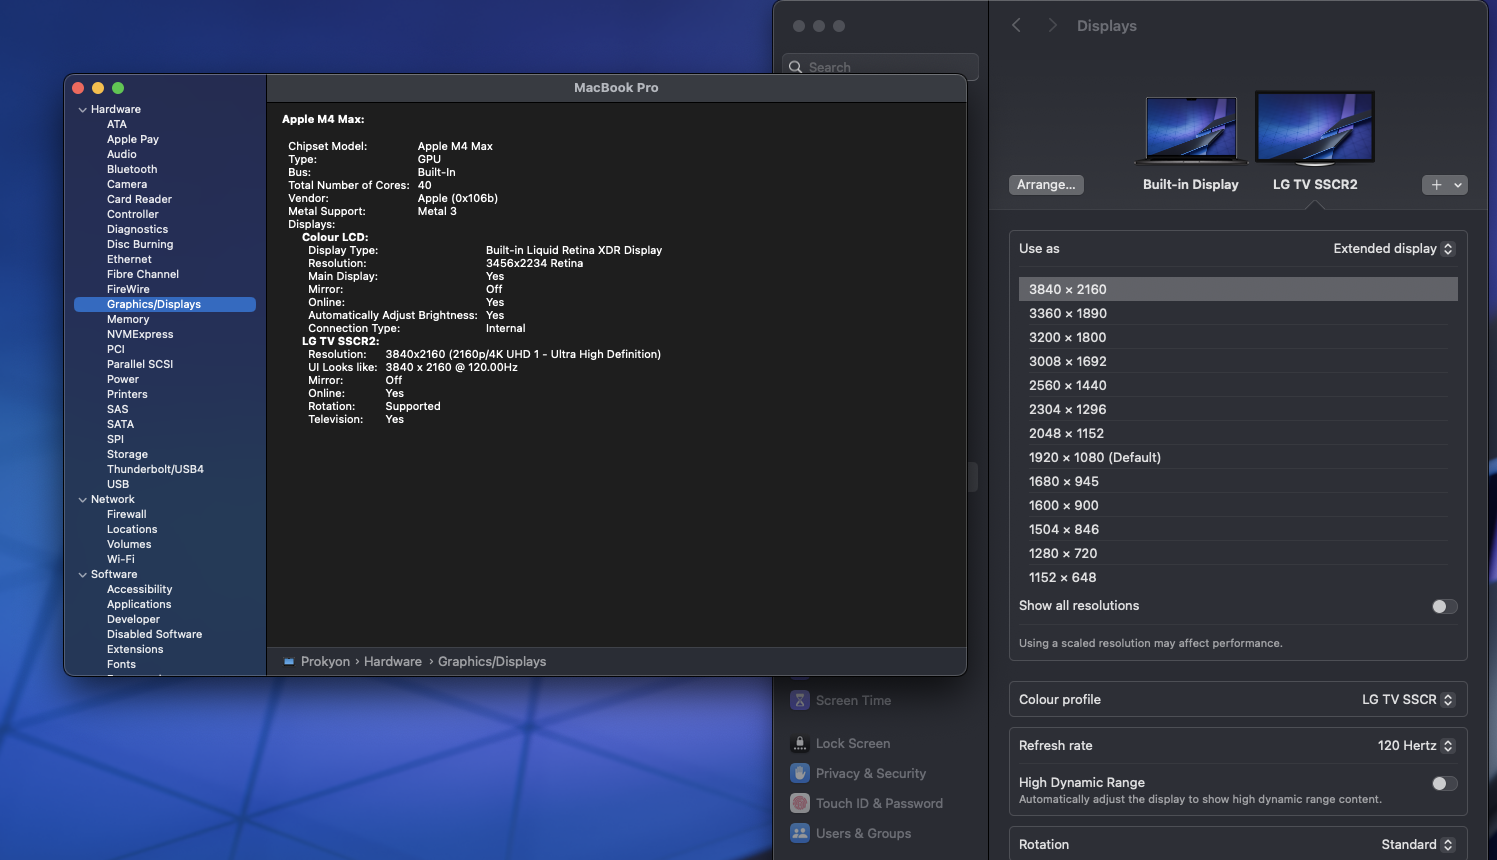
Task: Open the dropdown arrow beside plus button
Action: [x=1458, y=185]
